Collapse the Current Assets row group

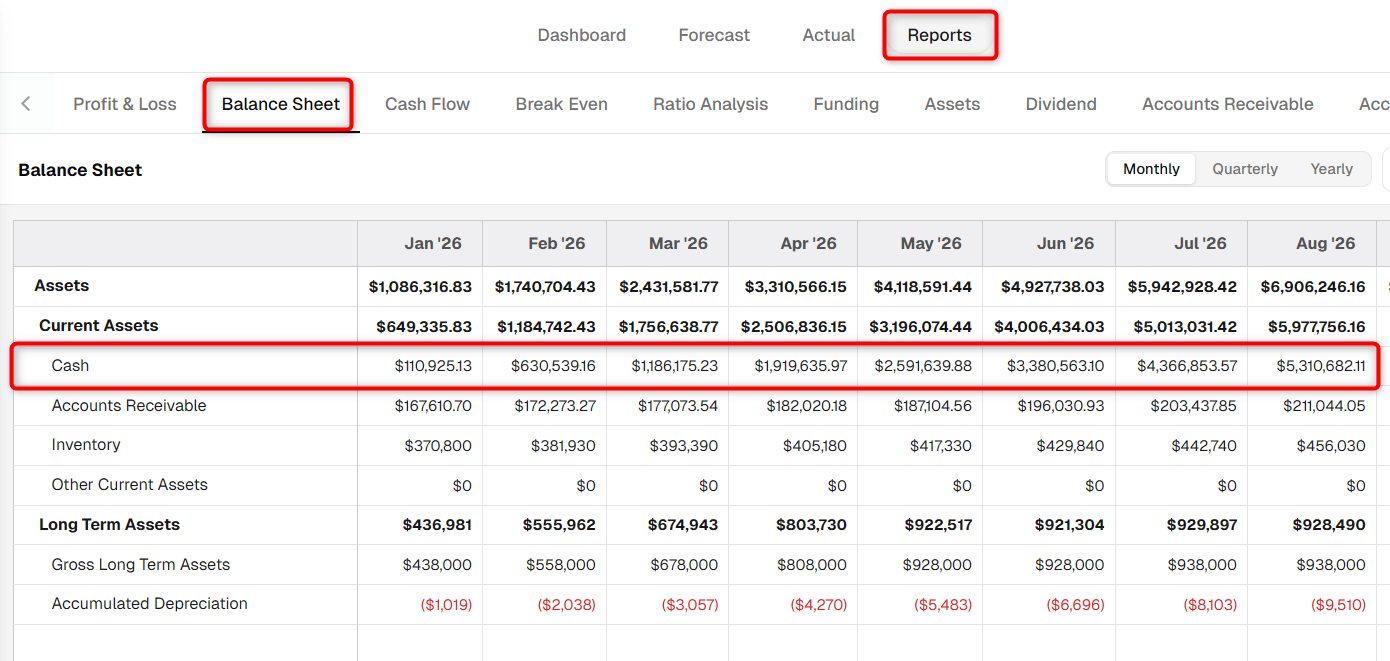point(98,326)
